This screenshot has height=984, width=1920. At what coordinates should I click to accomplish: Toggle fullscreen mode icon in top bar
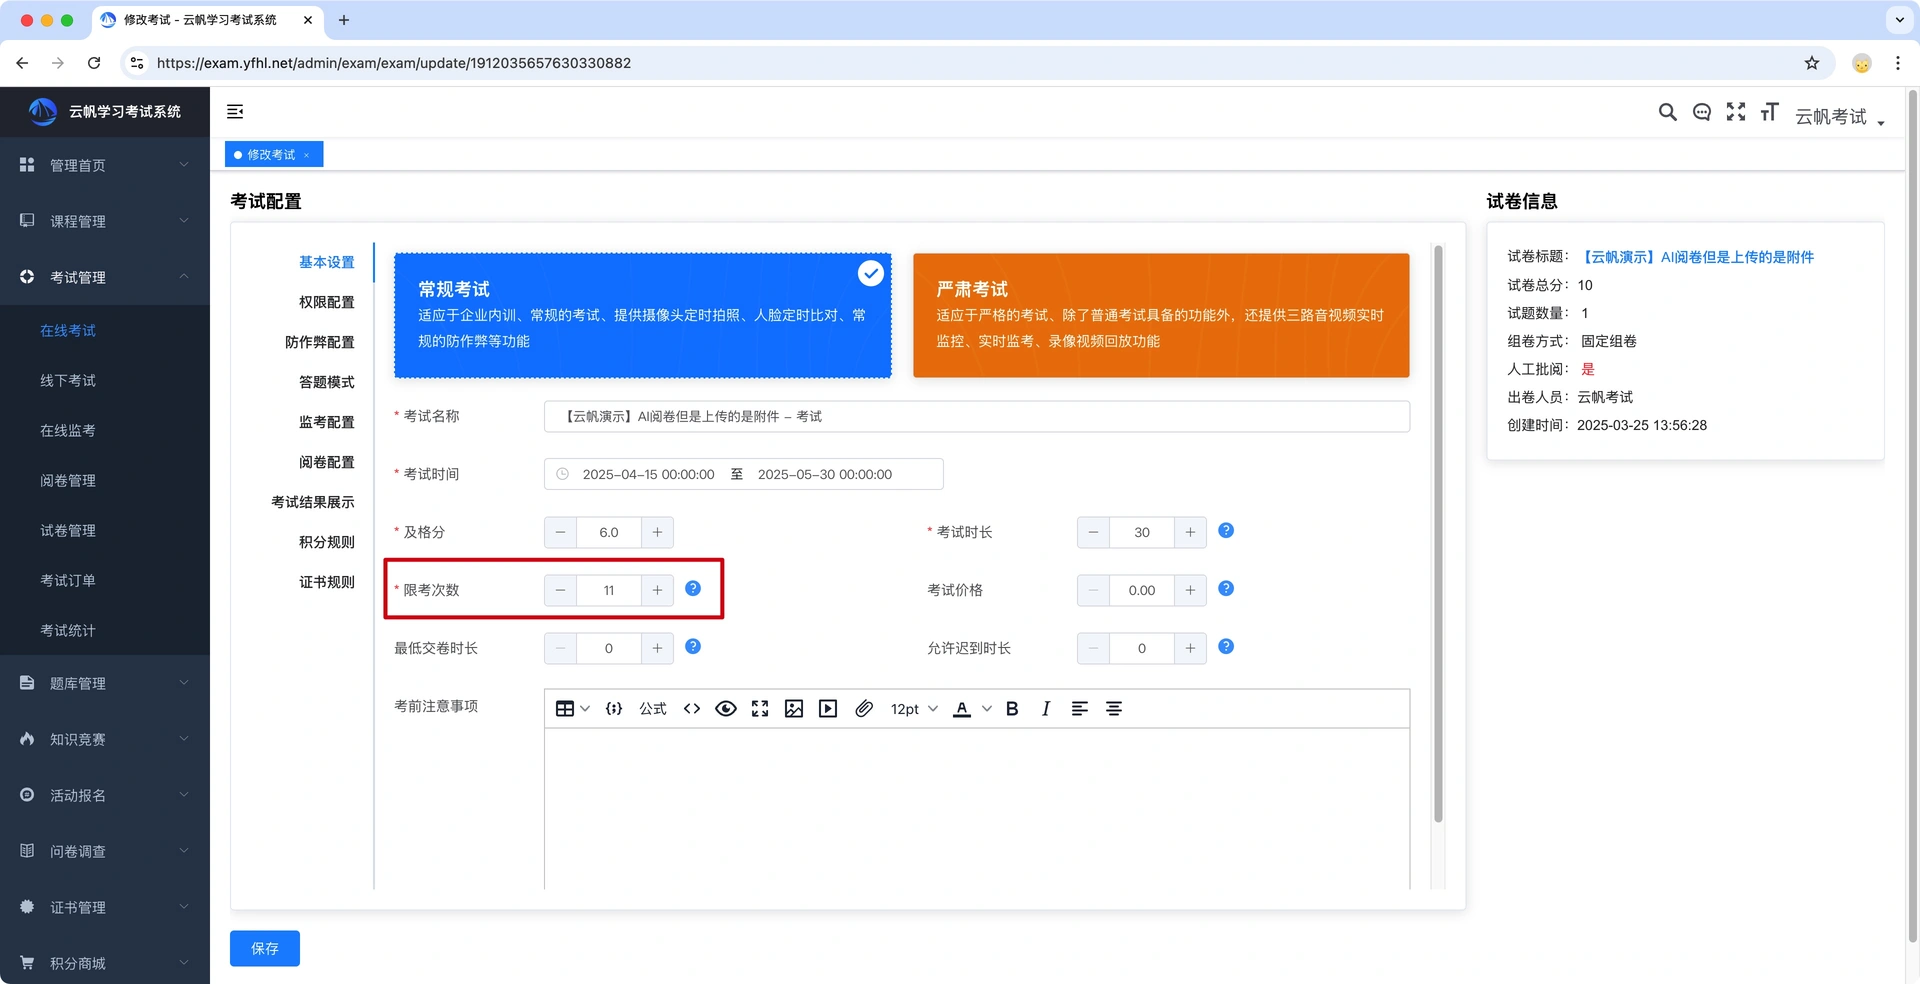(1736, 112)
